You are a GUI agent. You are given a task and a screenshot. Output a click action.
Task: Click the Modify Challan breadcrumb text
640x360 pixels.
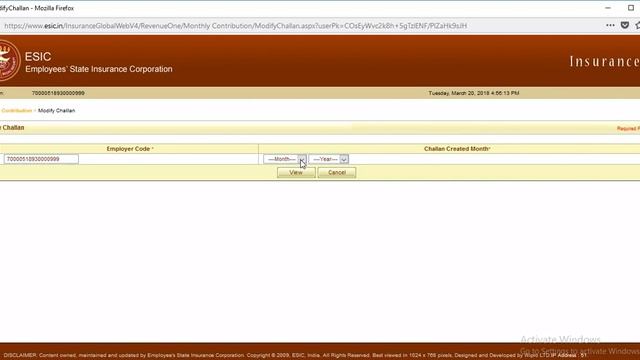click(56, 111)
